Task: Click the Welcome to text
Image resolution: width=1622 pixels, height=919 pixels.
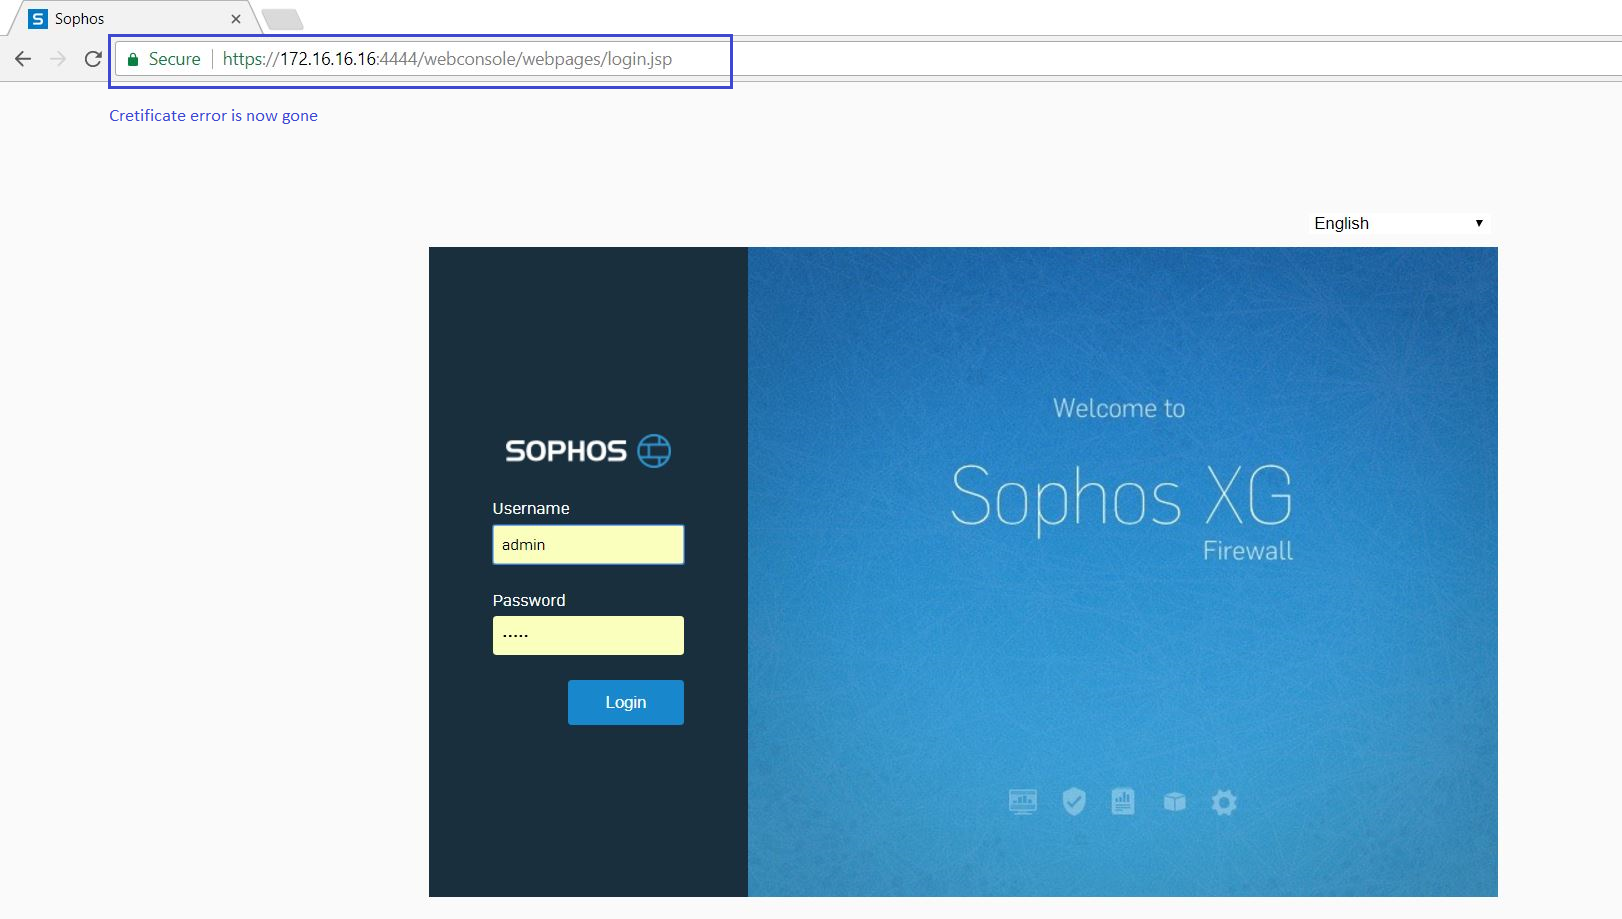Action: (x=1119, y=408)
